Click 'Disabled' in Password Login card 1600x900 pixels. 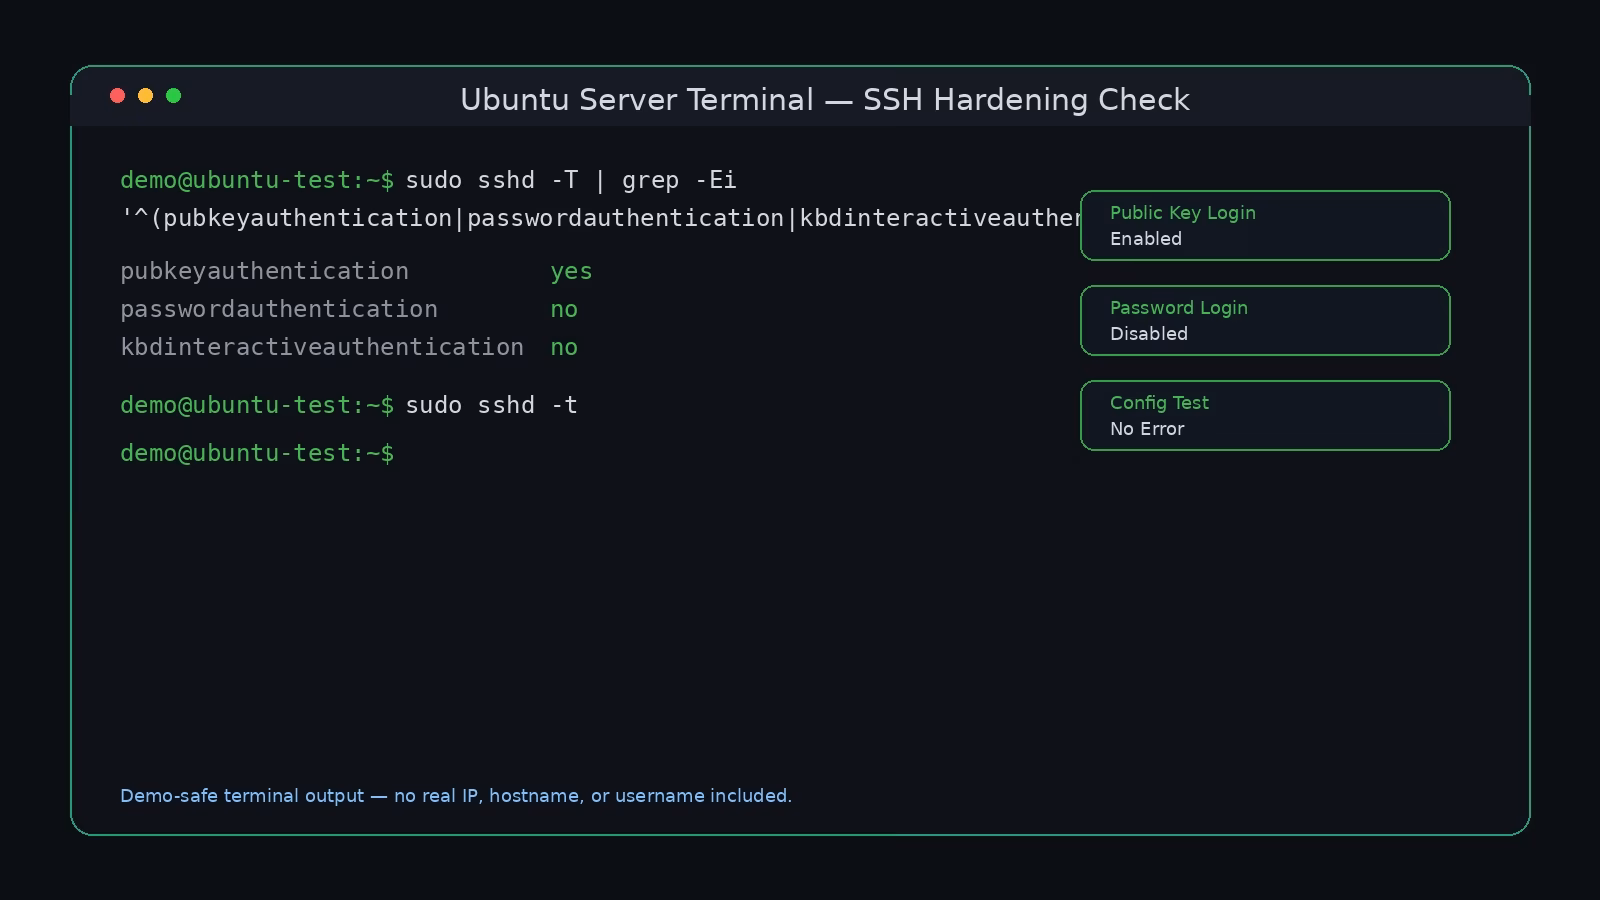(1149, 334)
